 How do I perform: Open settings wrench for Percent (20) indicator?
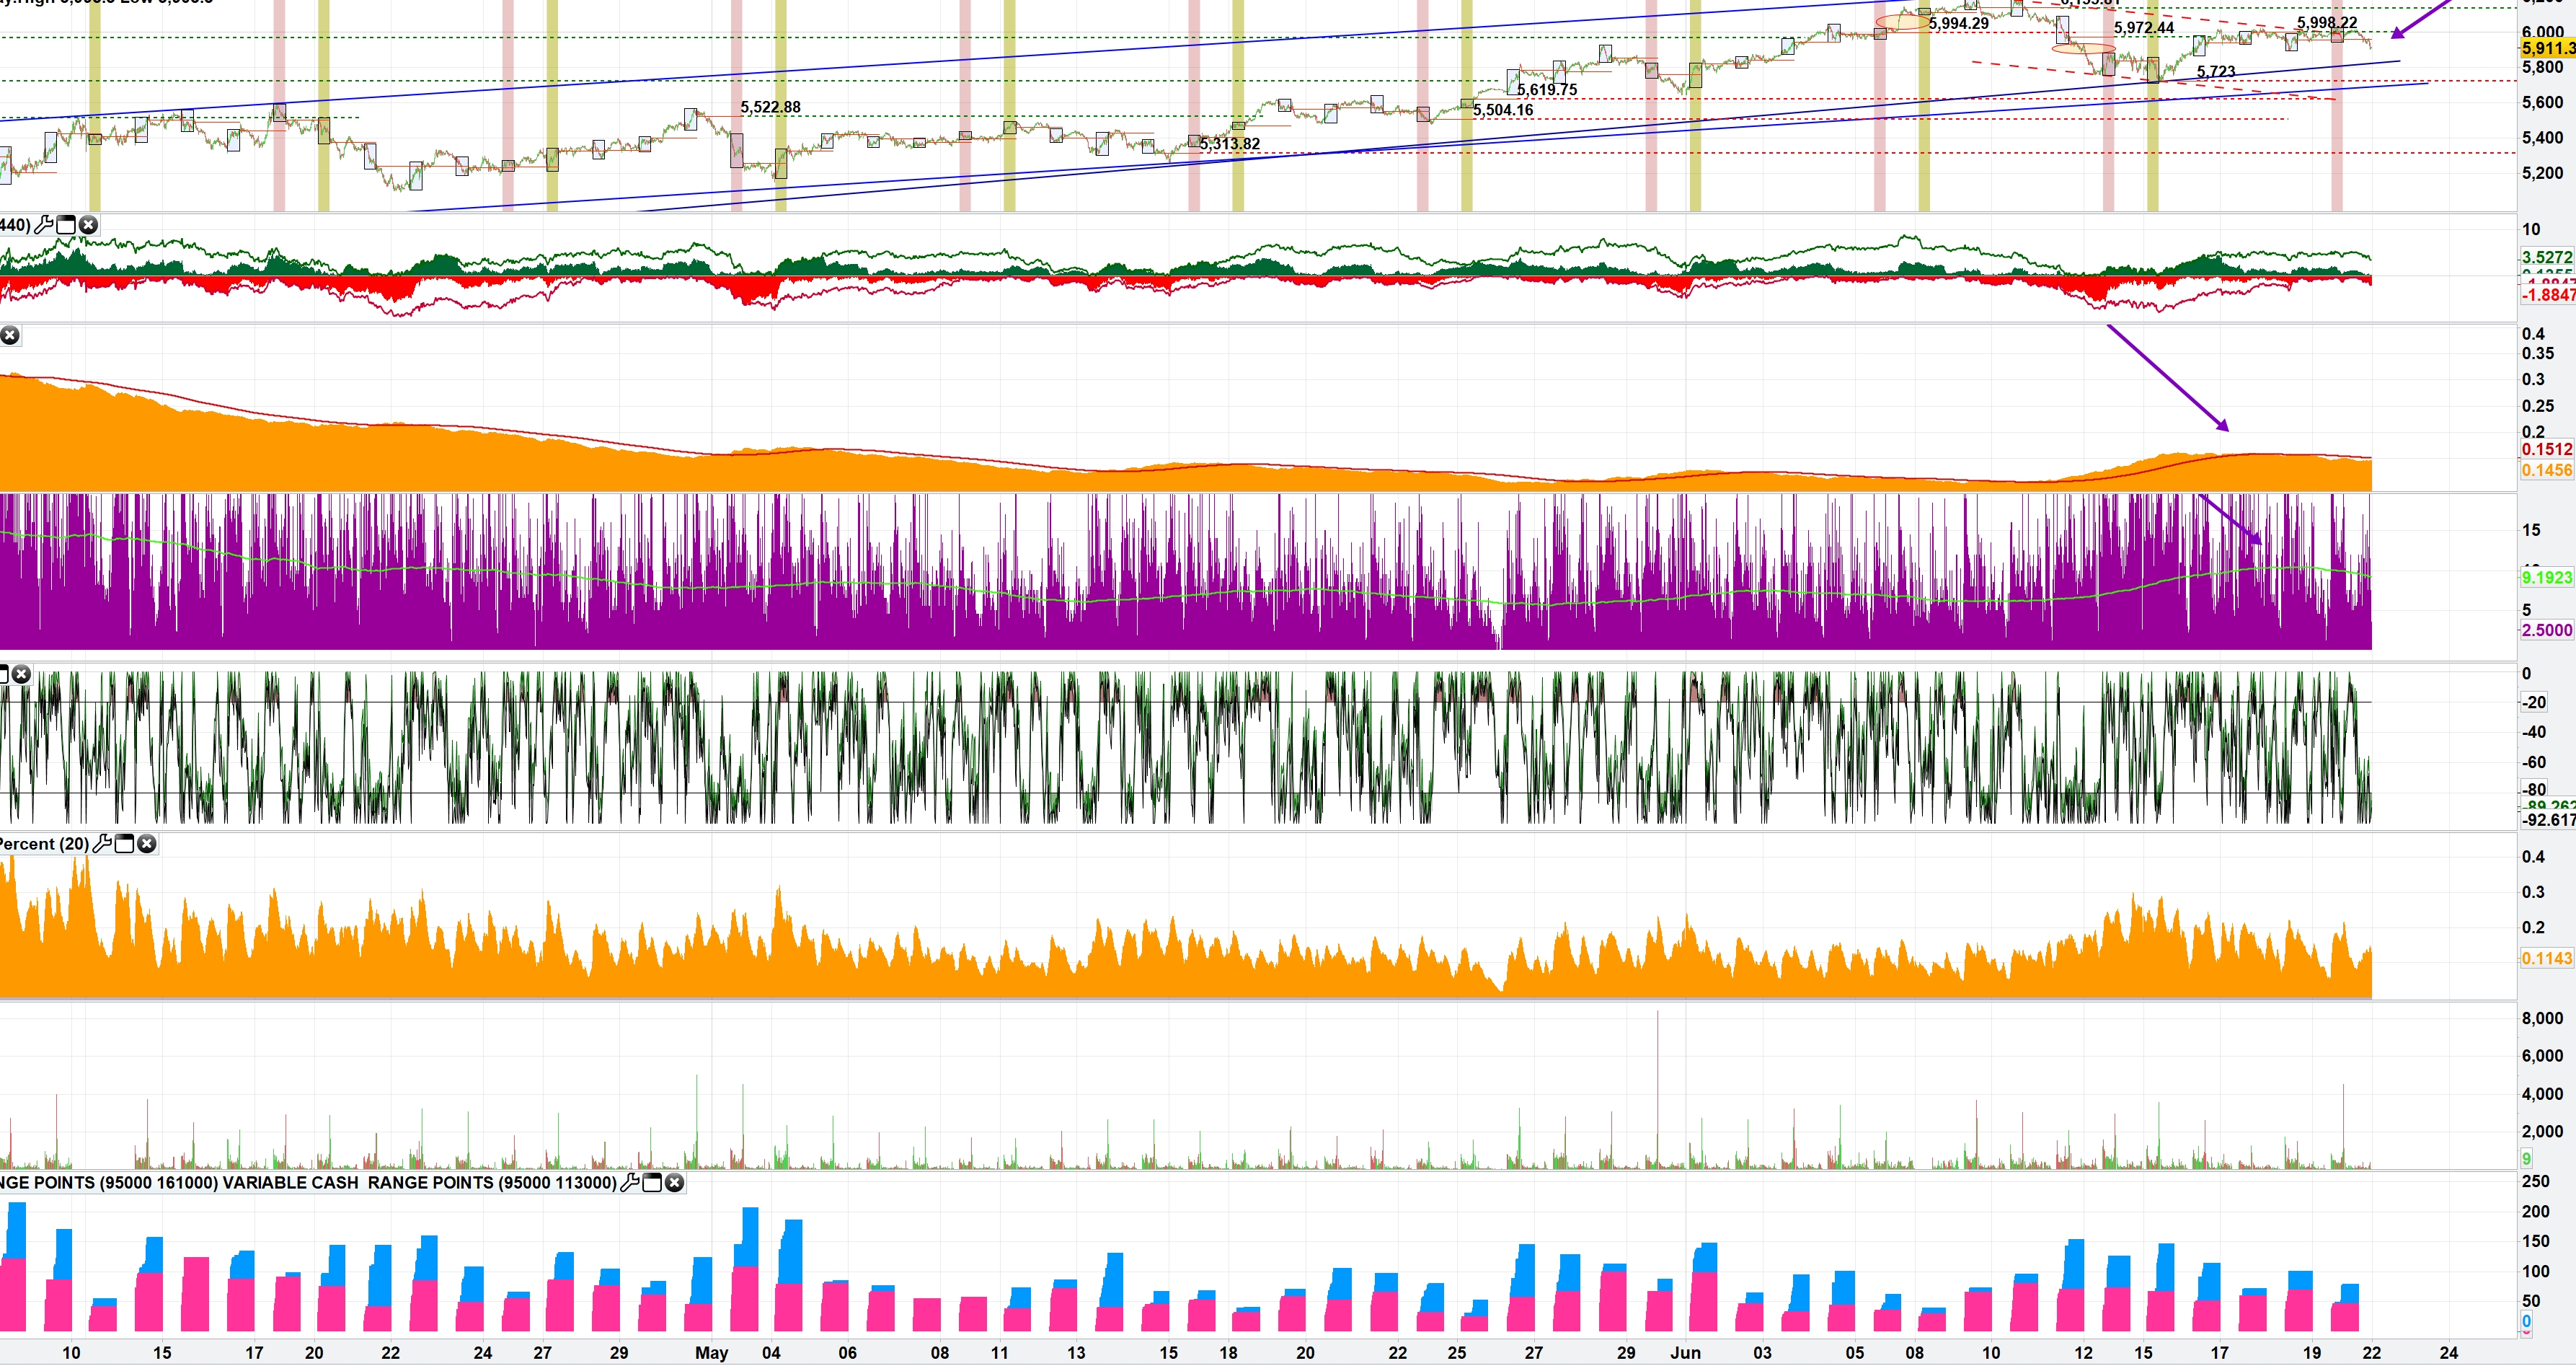(x=102, y=844)
